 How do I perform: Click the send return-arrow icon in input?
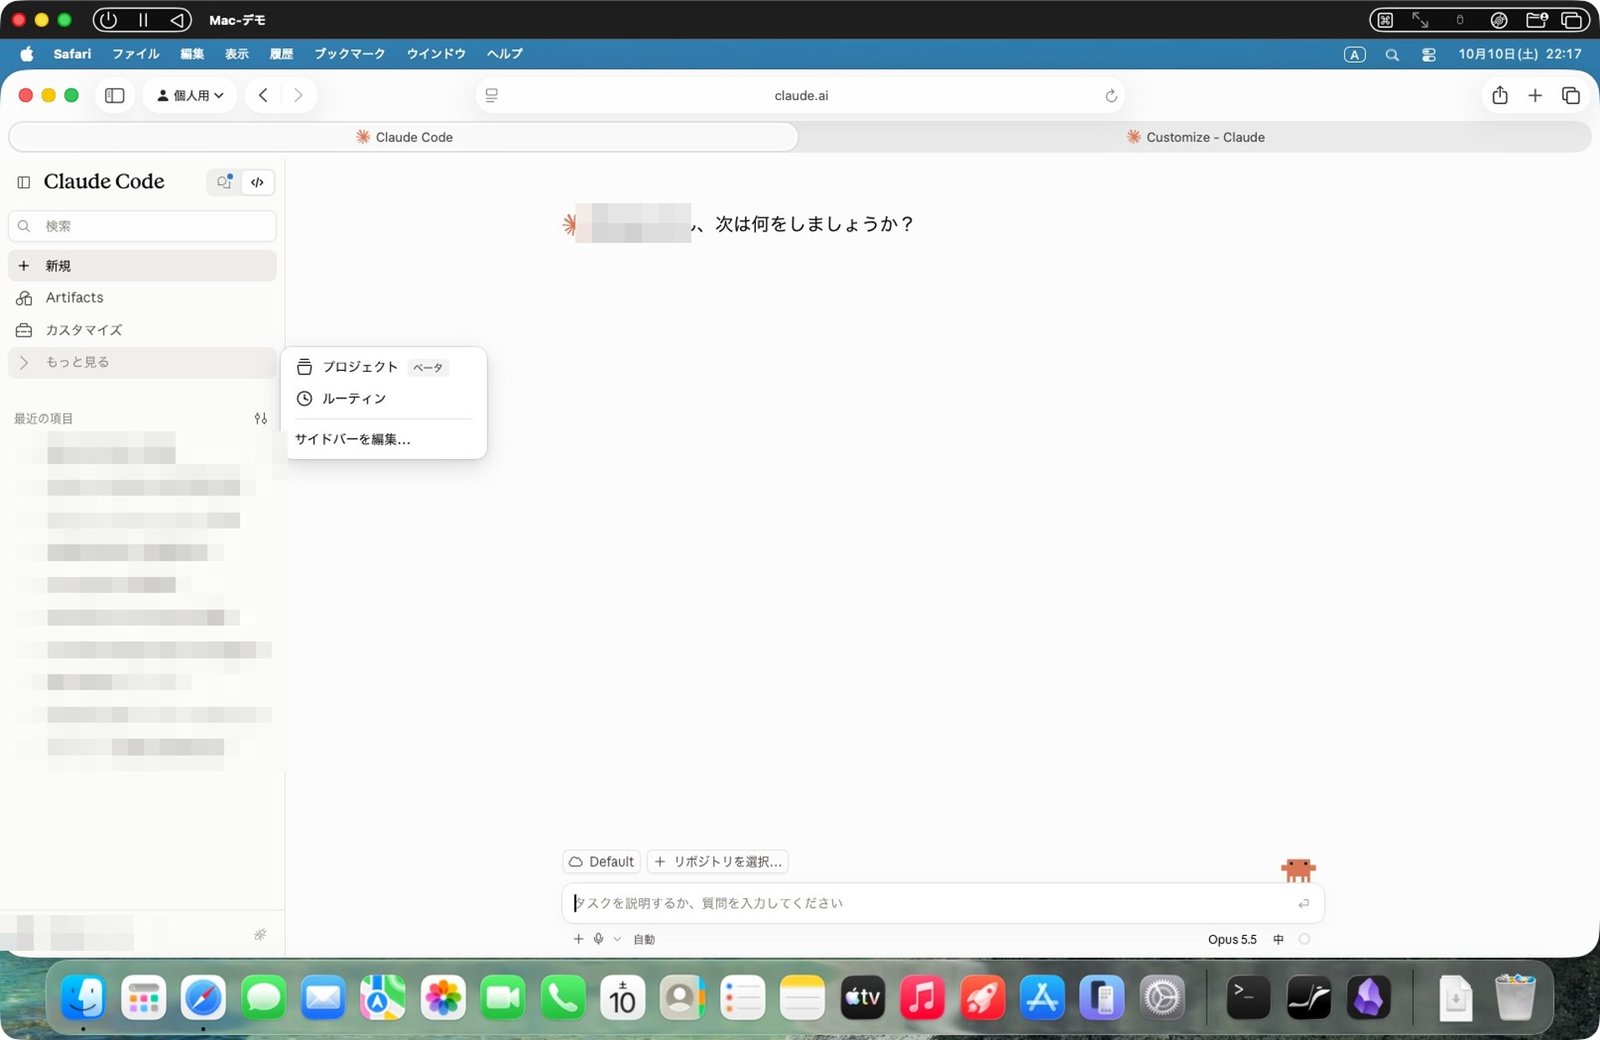[1303, 903]
